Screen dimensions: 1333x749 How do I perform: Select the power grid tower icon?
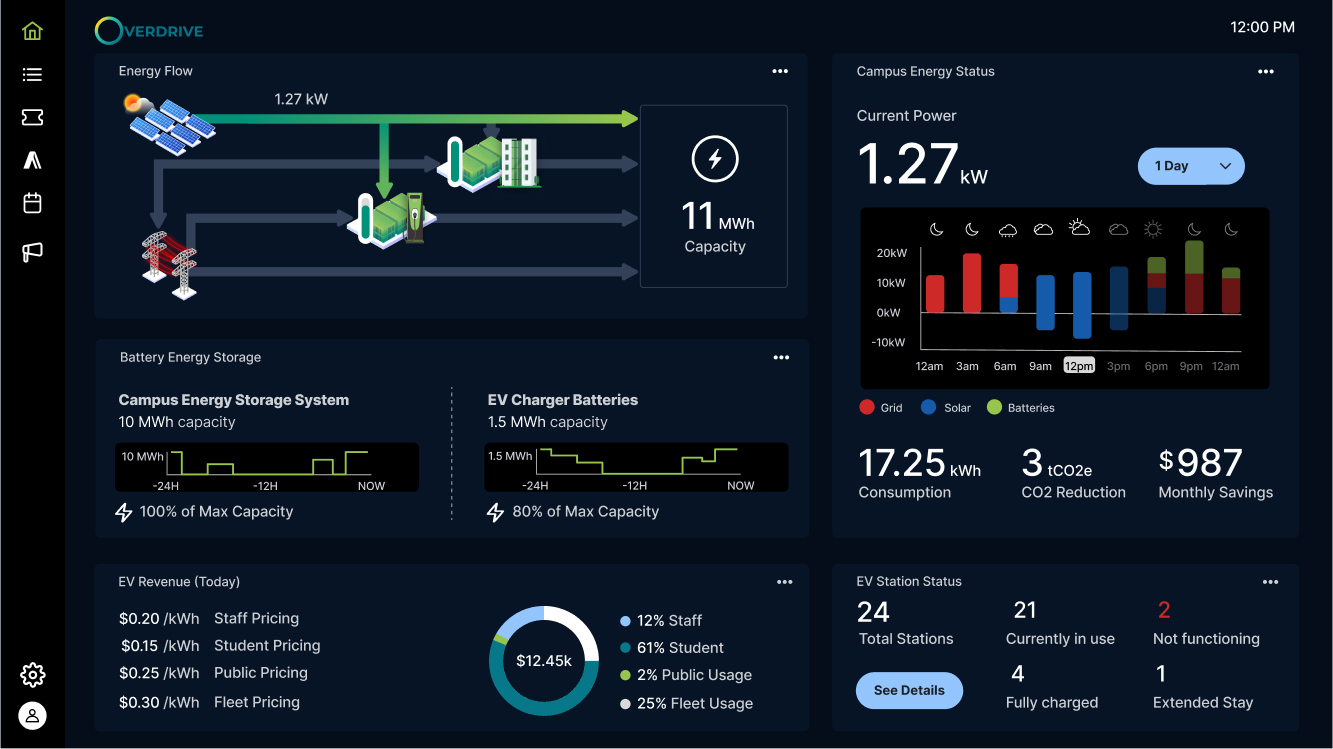click(169, 264)
